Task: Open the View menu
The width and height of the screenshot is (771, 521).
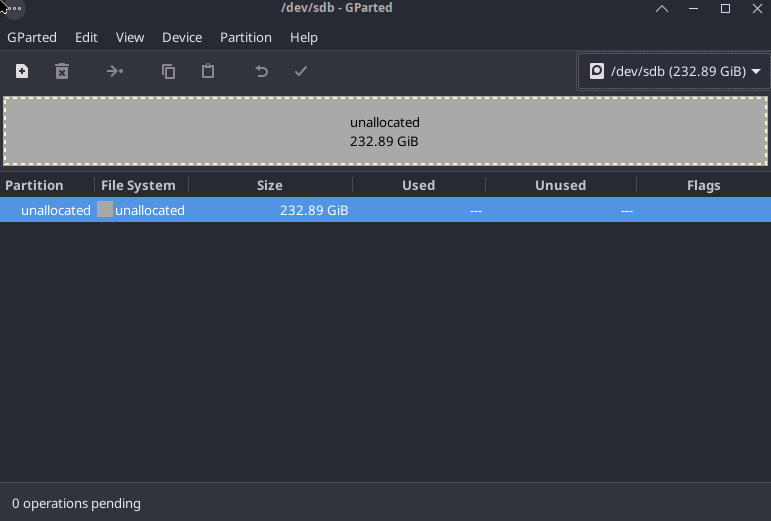Action: 130,37
